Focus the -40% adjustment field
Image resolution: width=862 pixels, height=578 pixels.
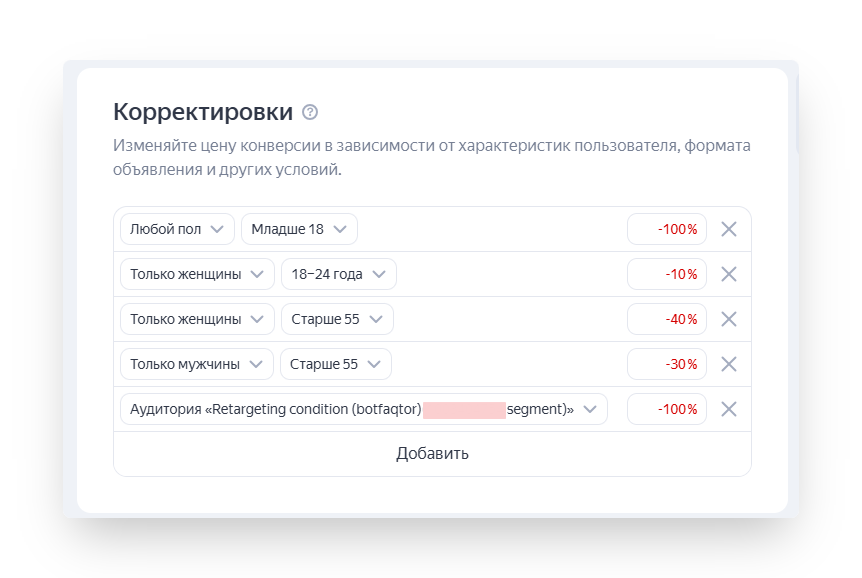point(667,319)
